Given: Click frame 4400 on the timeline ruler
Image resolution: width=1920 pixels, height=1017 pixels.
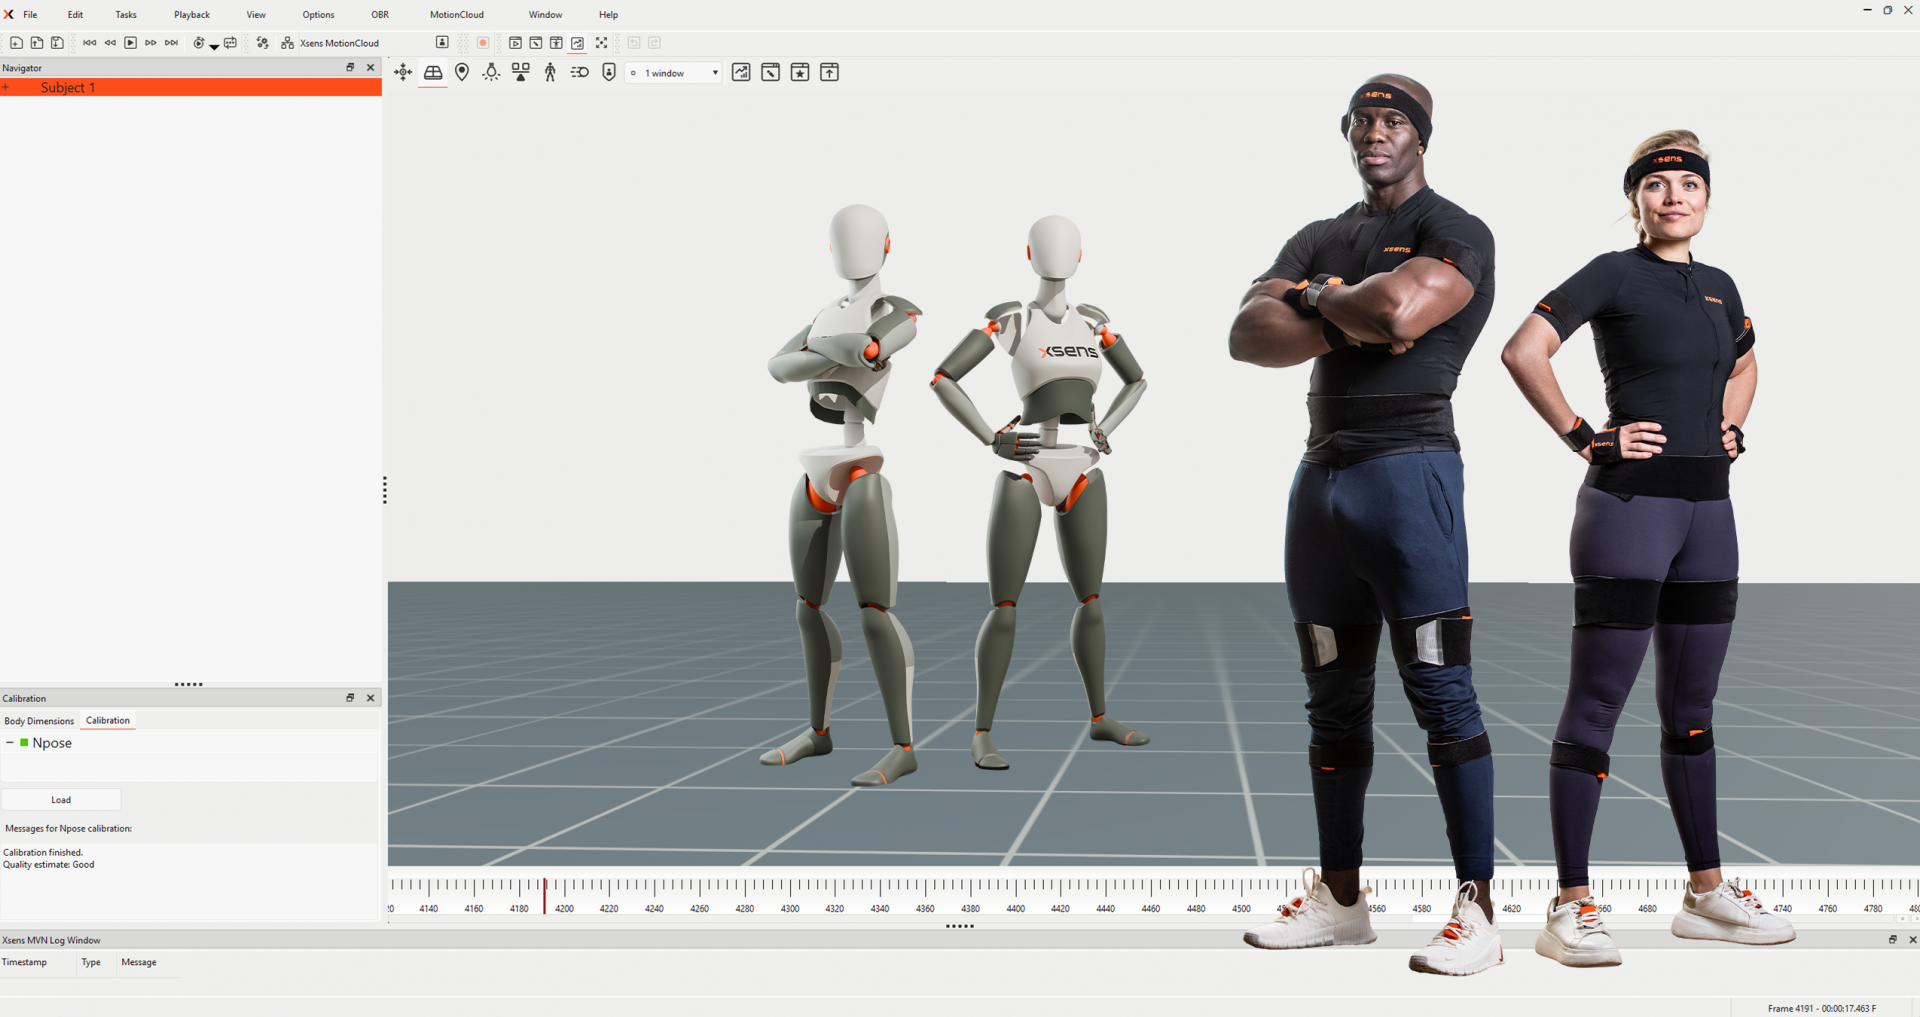Looking at the screenshot, I should [1016, 888].
